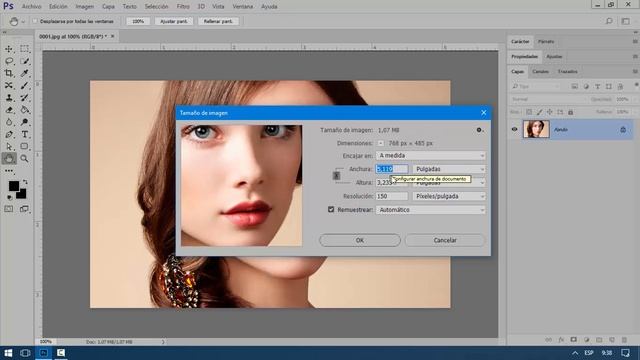This screenshot has width=640, height=360.
Task: Select the Blur tool
Action: (9, 122)
